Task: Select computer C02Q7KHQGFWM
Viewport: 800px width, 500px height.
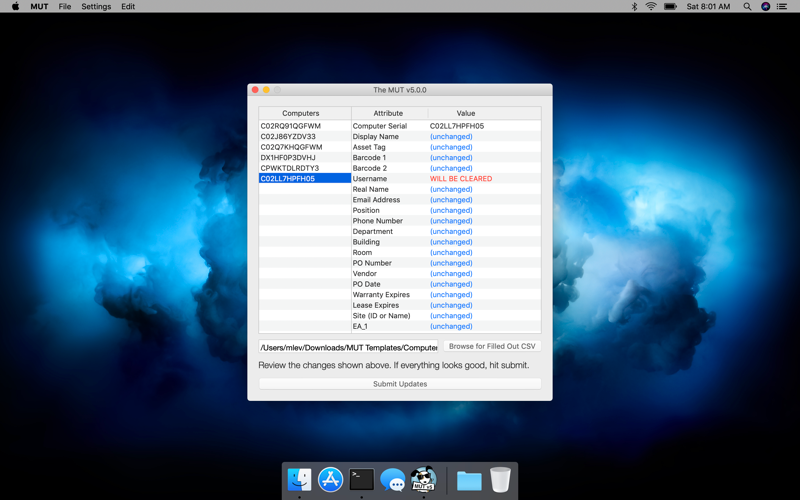Action: [305, 147]
